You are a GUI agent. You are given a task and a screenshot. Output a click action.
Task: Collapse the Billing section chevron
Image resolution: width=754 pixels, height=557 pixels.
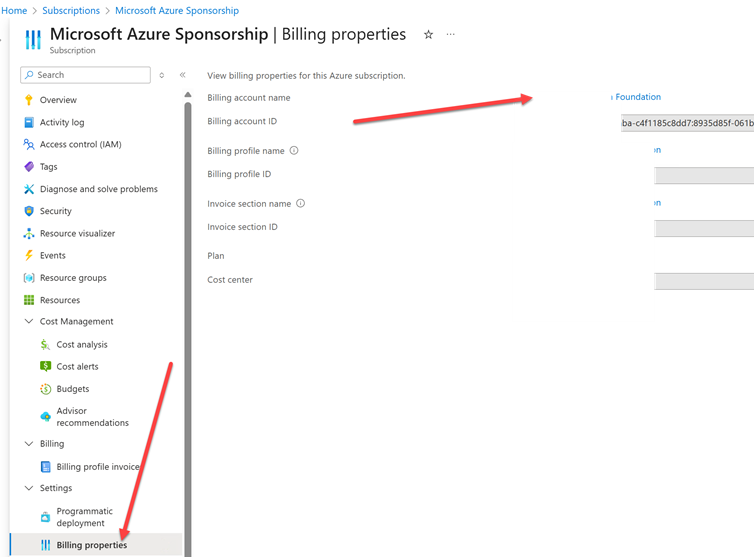click(x=29, y=443)
